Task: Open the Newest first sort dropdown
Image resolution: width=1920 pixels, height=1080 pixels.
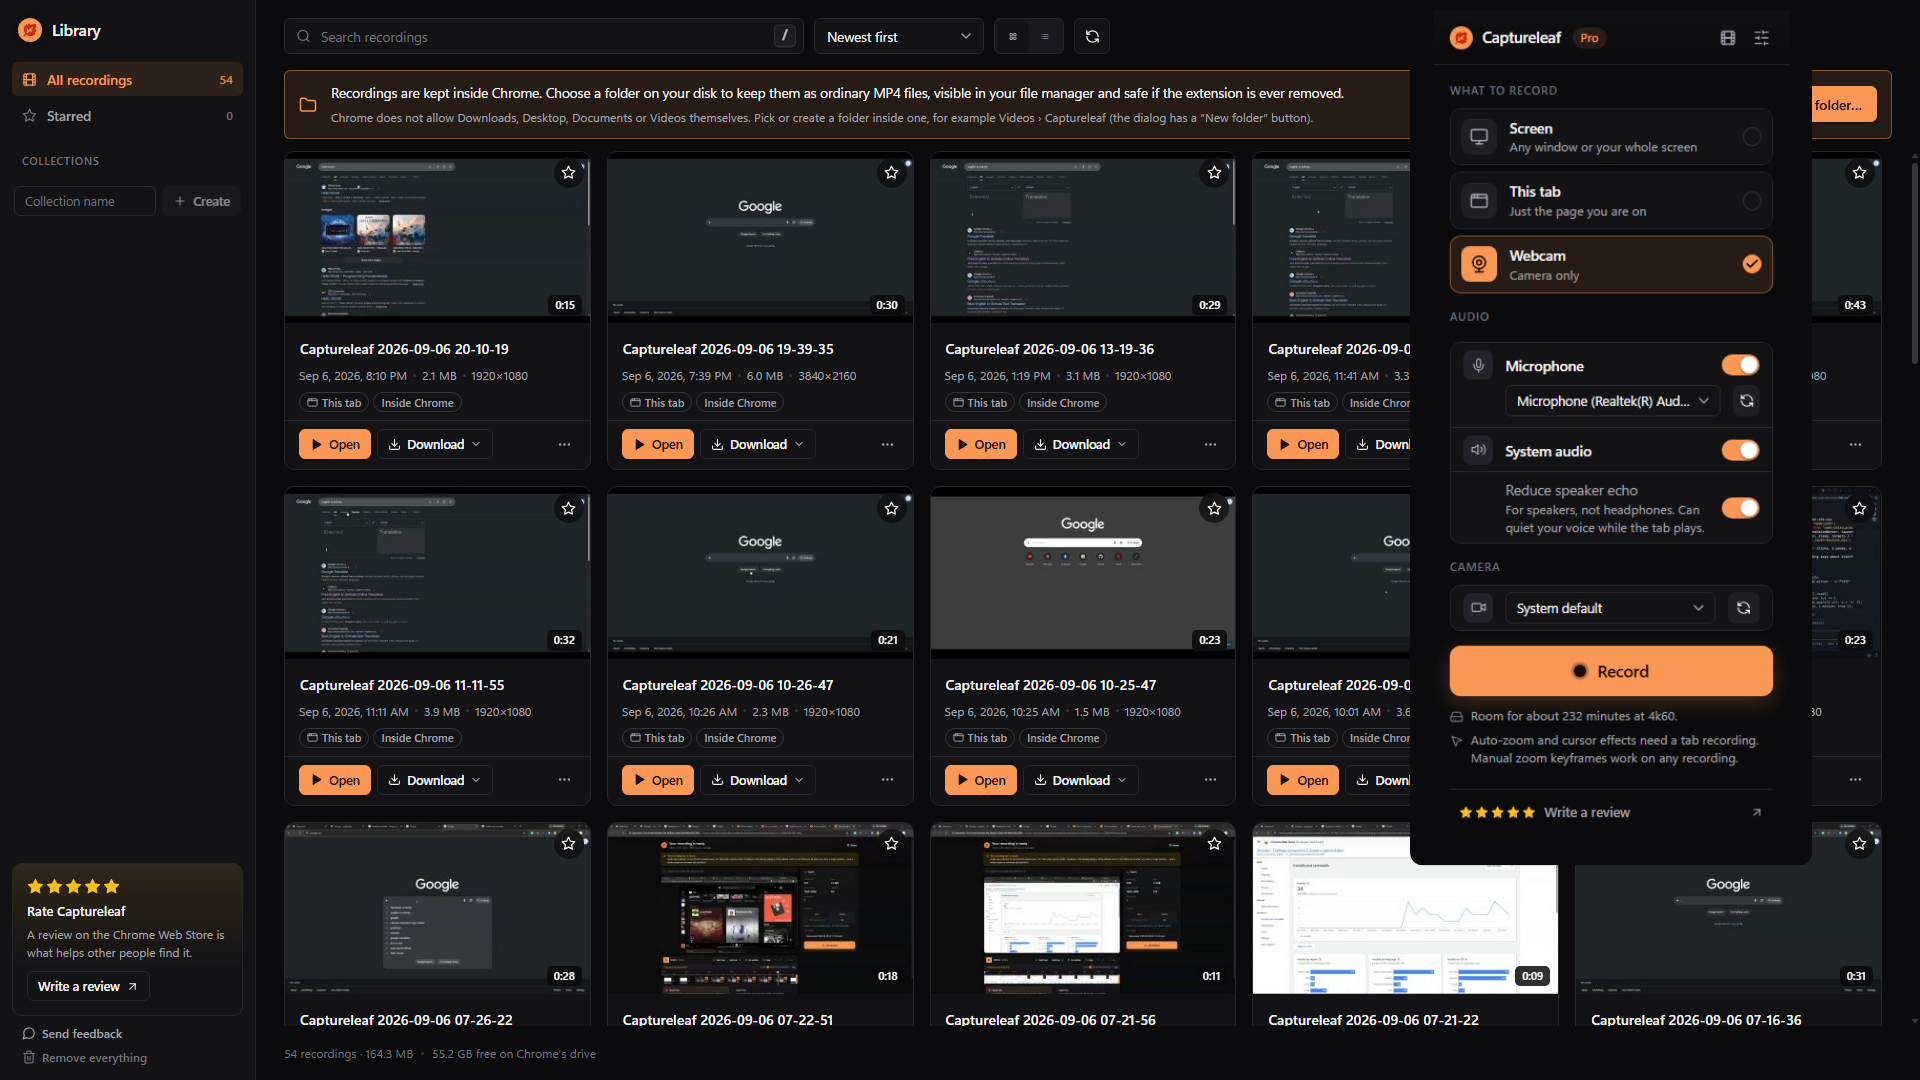Action: (898, 37)
